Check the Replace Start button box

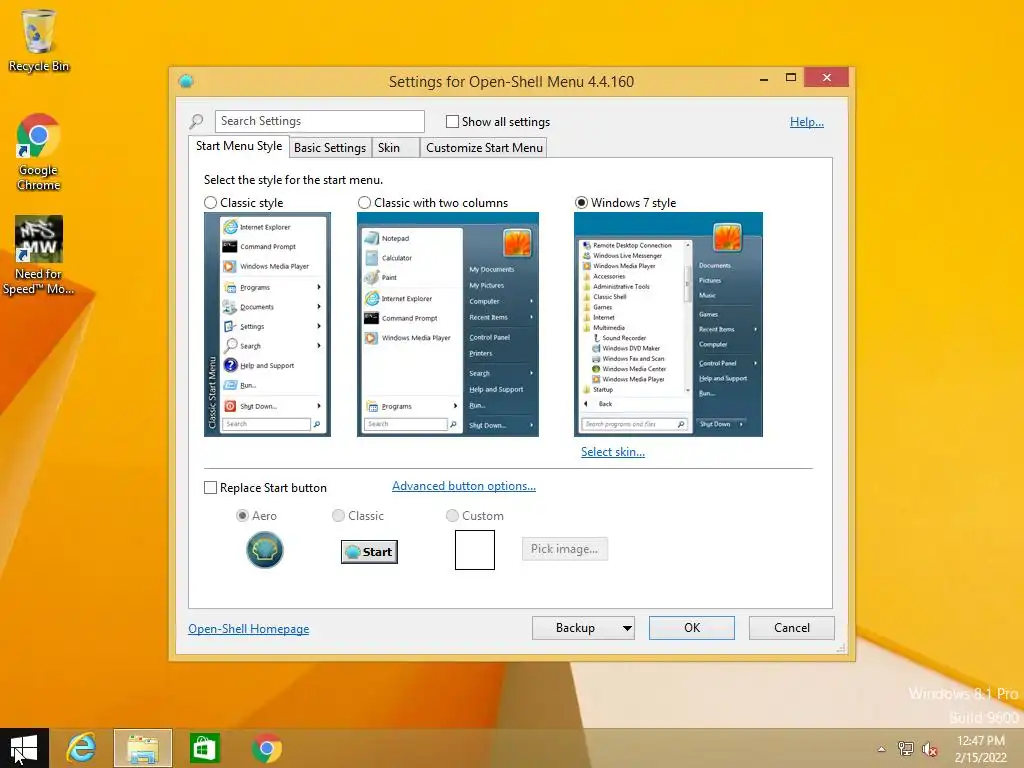point(210,488)
